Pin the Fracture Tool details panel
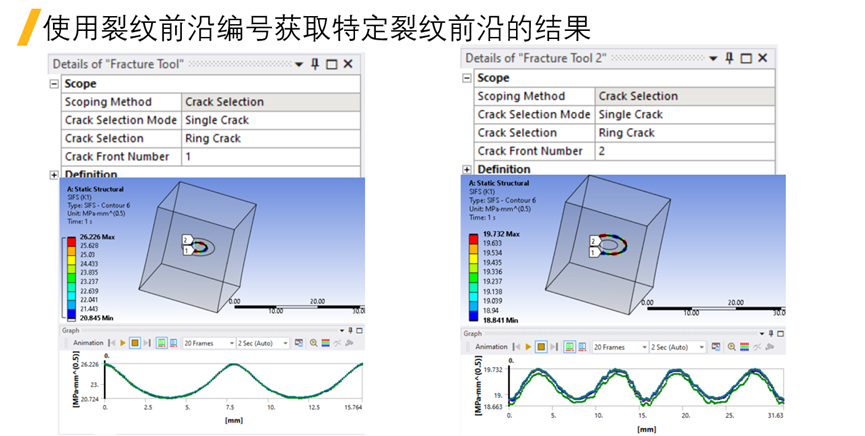865x436 pixels. tap(315, 64)
